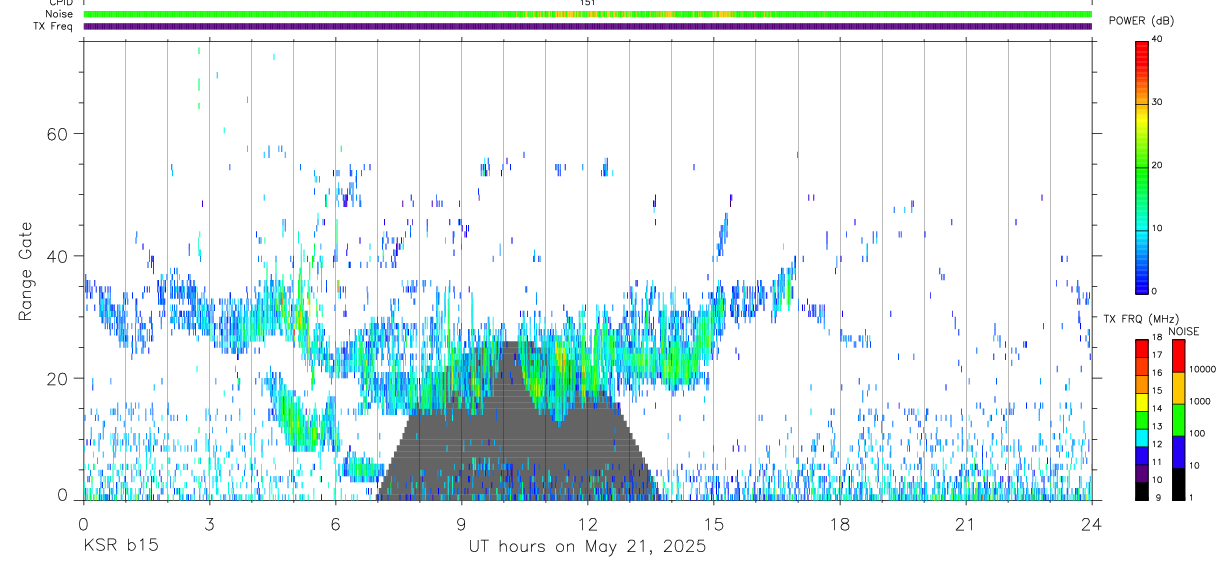
Task: Click the green Noise strip above the plot
Action: (x=587, y=14)
